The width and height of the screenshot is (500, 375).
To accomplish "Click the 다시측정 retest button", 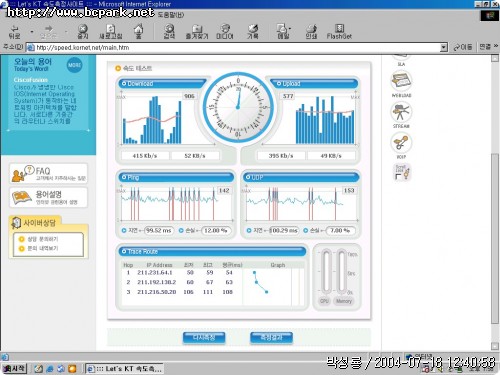I will click(204, 338).
